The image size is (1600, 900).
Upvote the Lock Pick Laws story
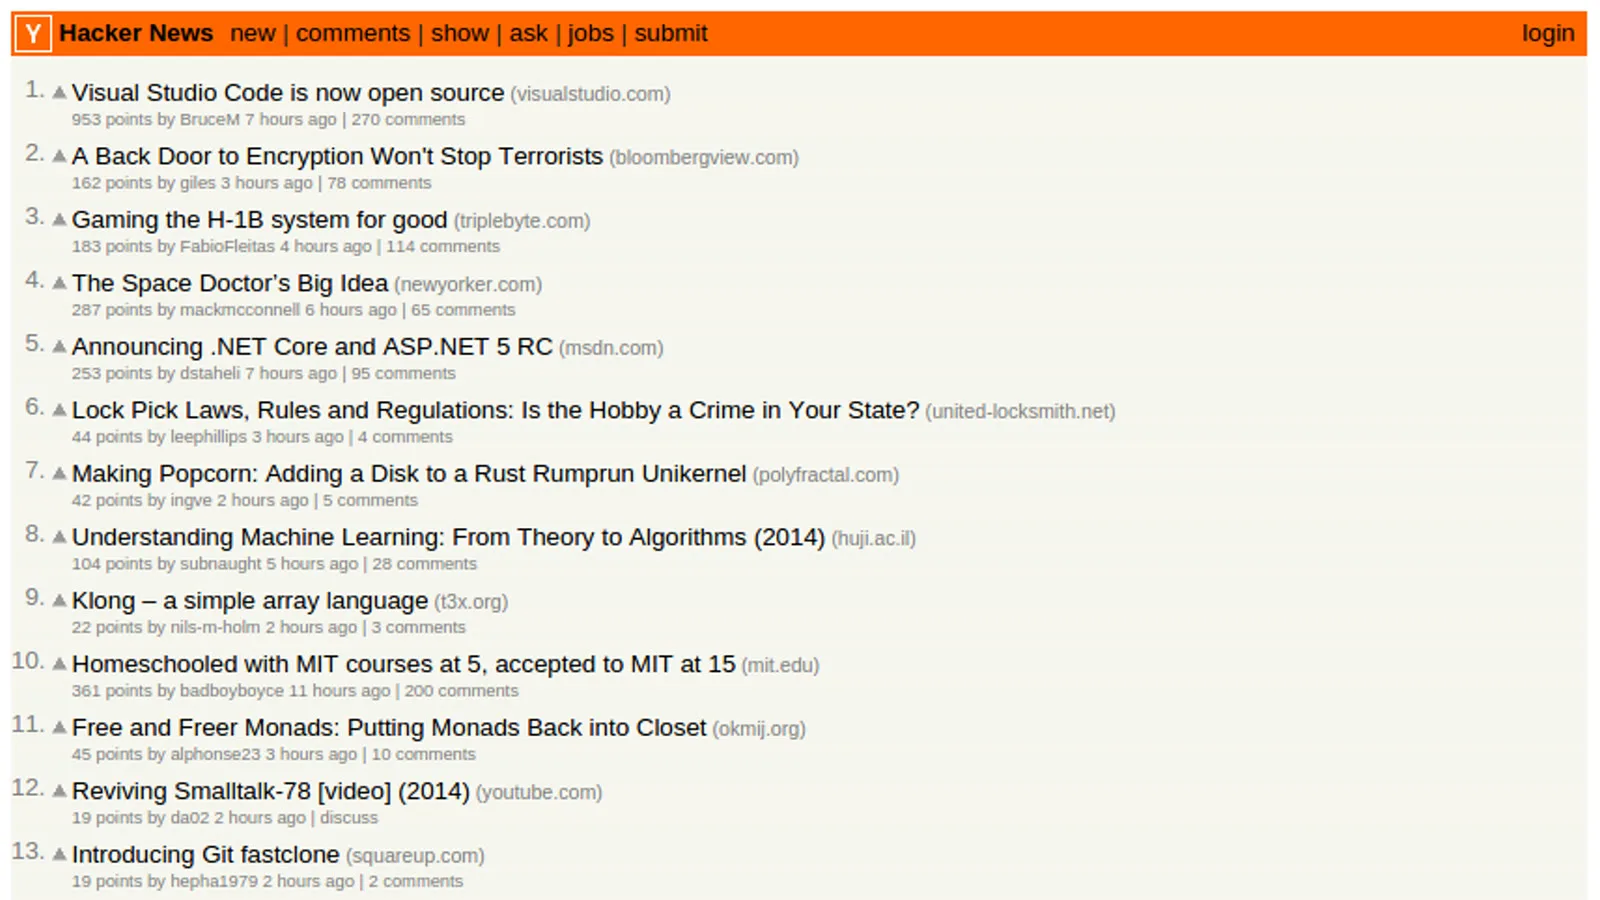60,410
